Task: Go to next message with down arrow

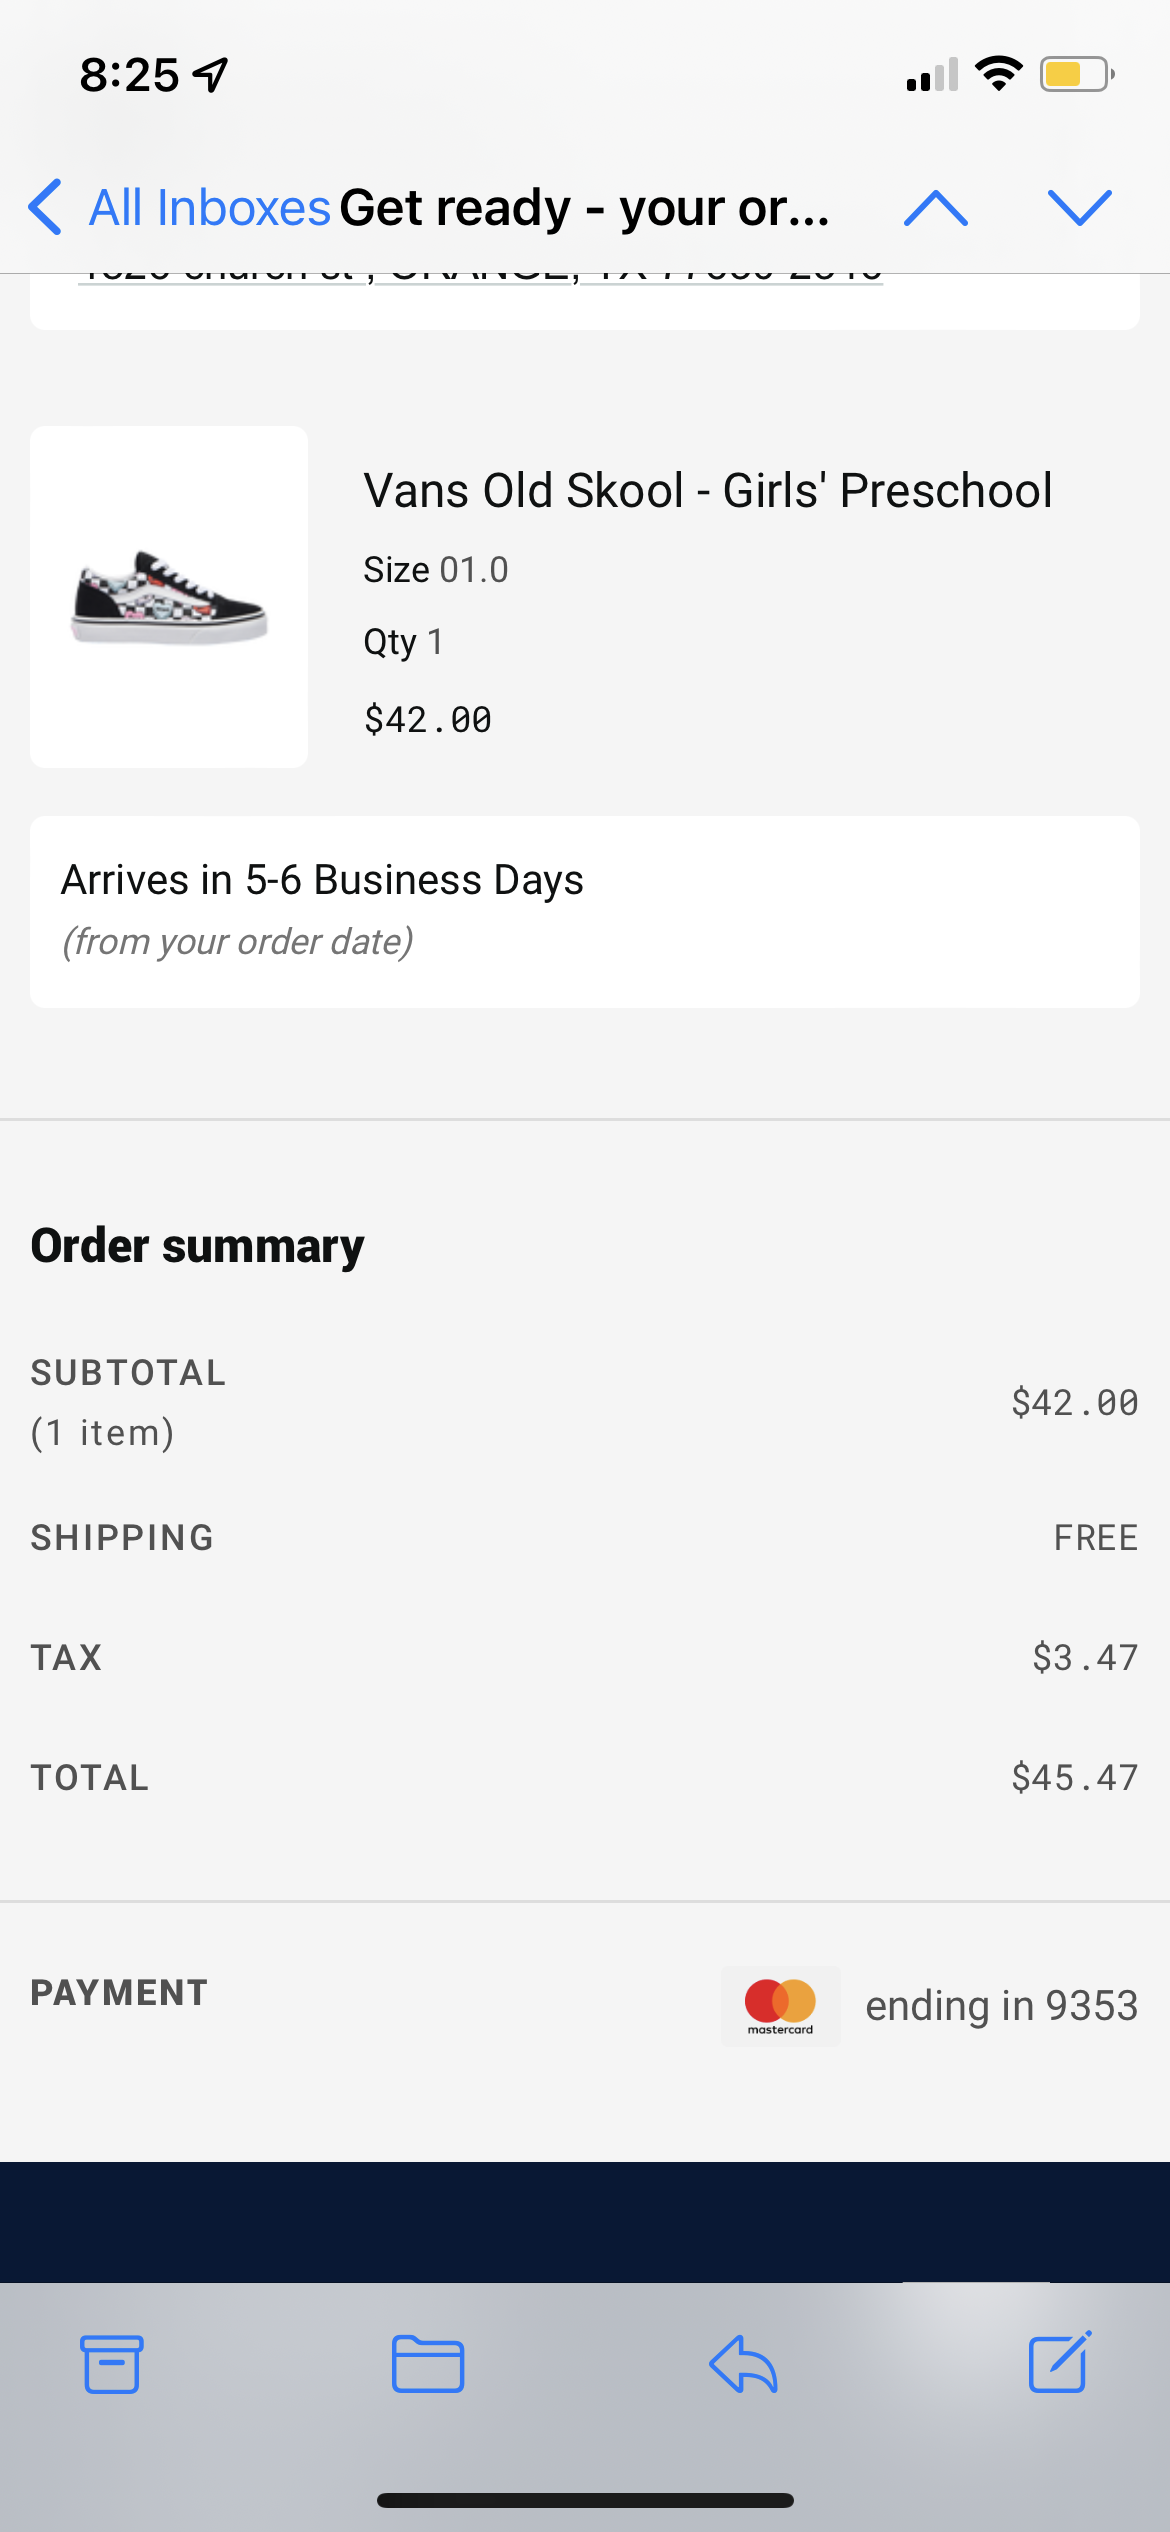Action: [1079, 208]
